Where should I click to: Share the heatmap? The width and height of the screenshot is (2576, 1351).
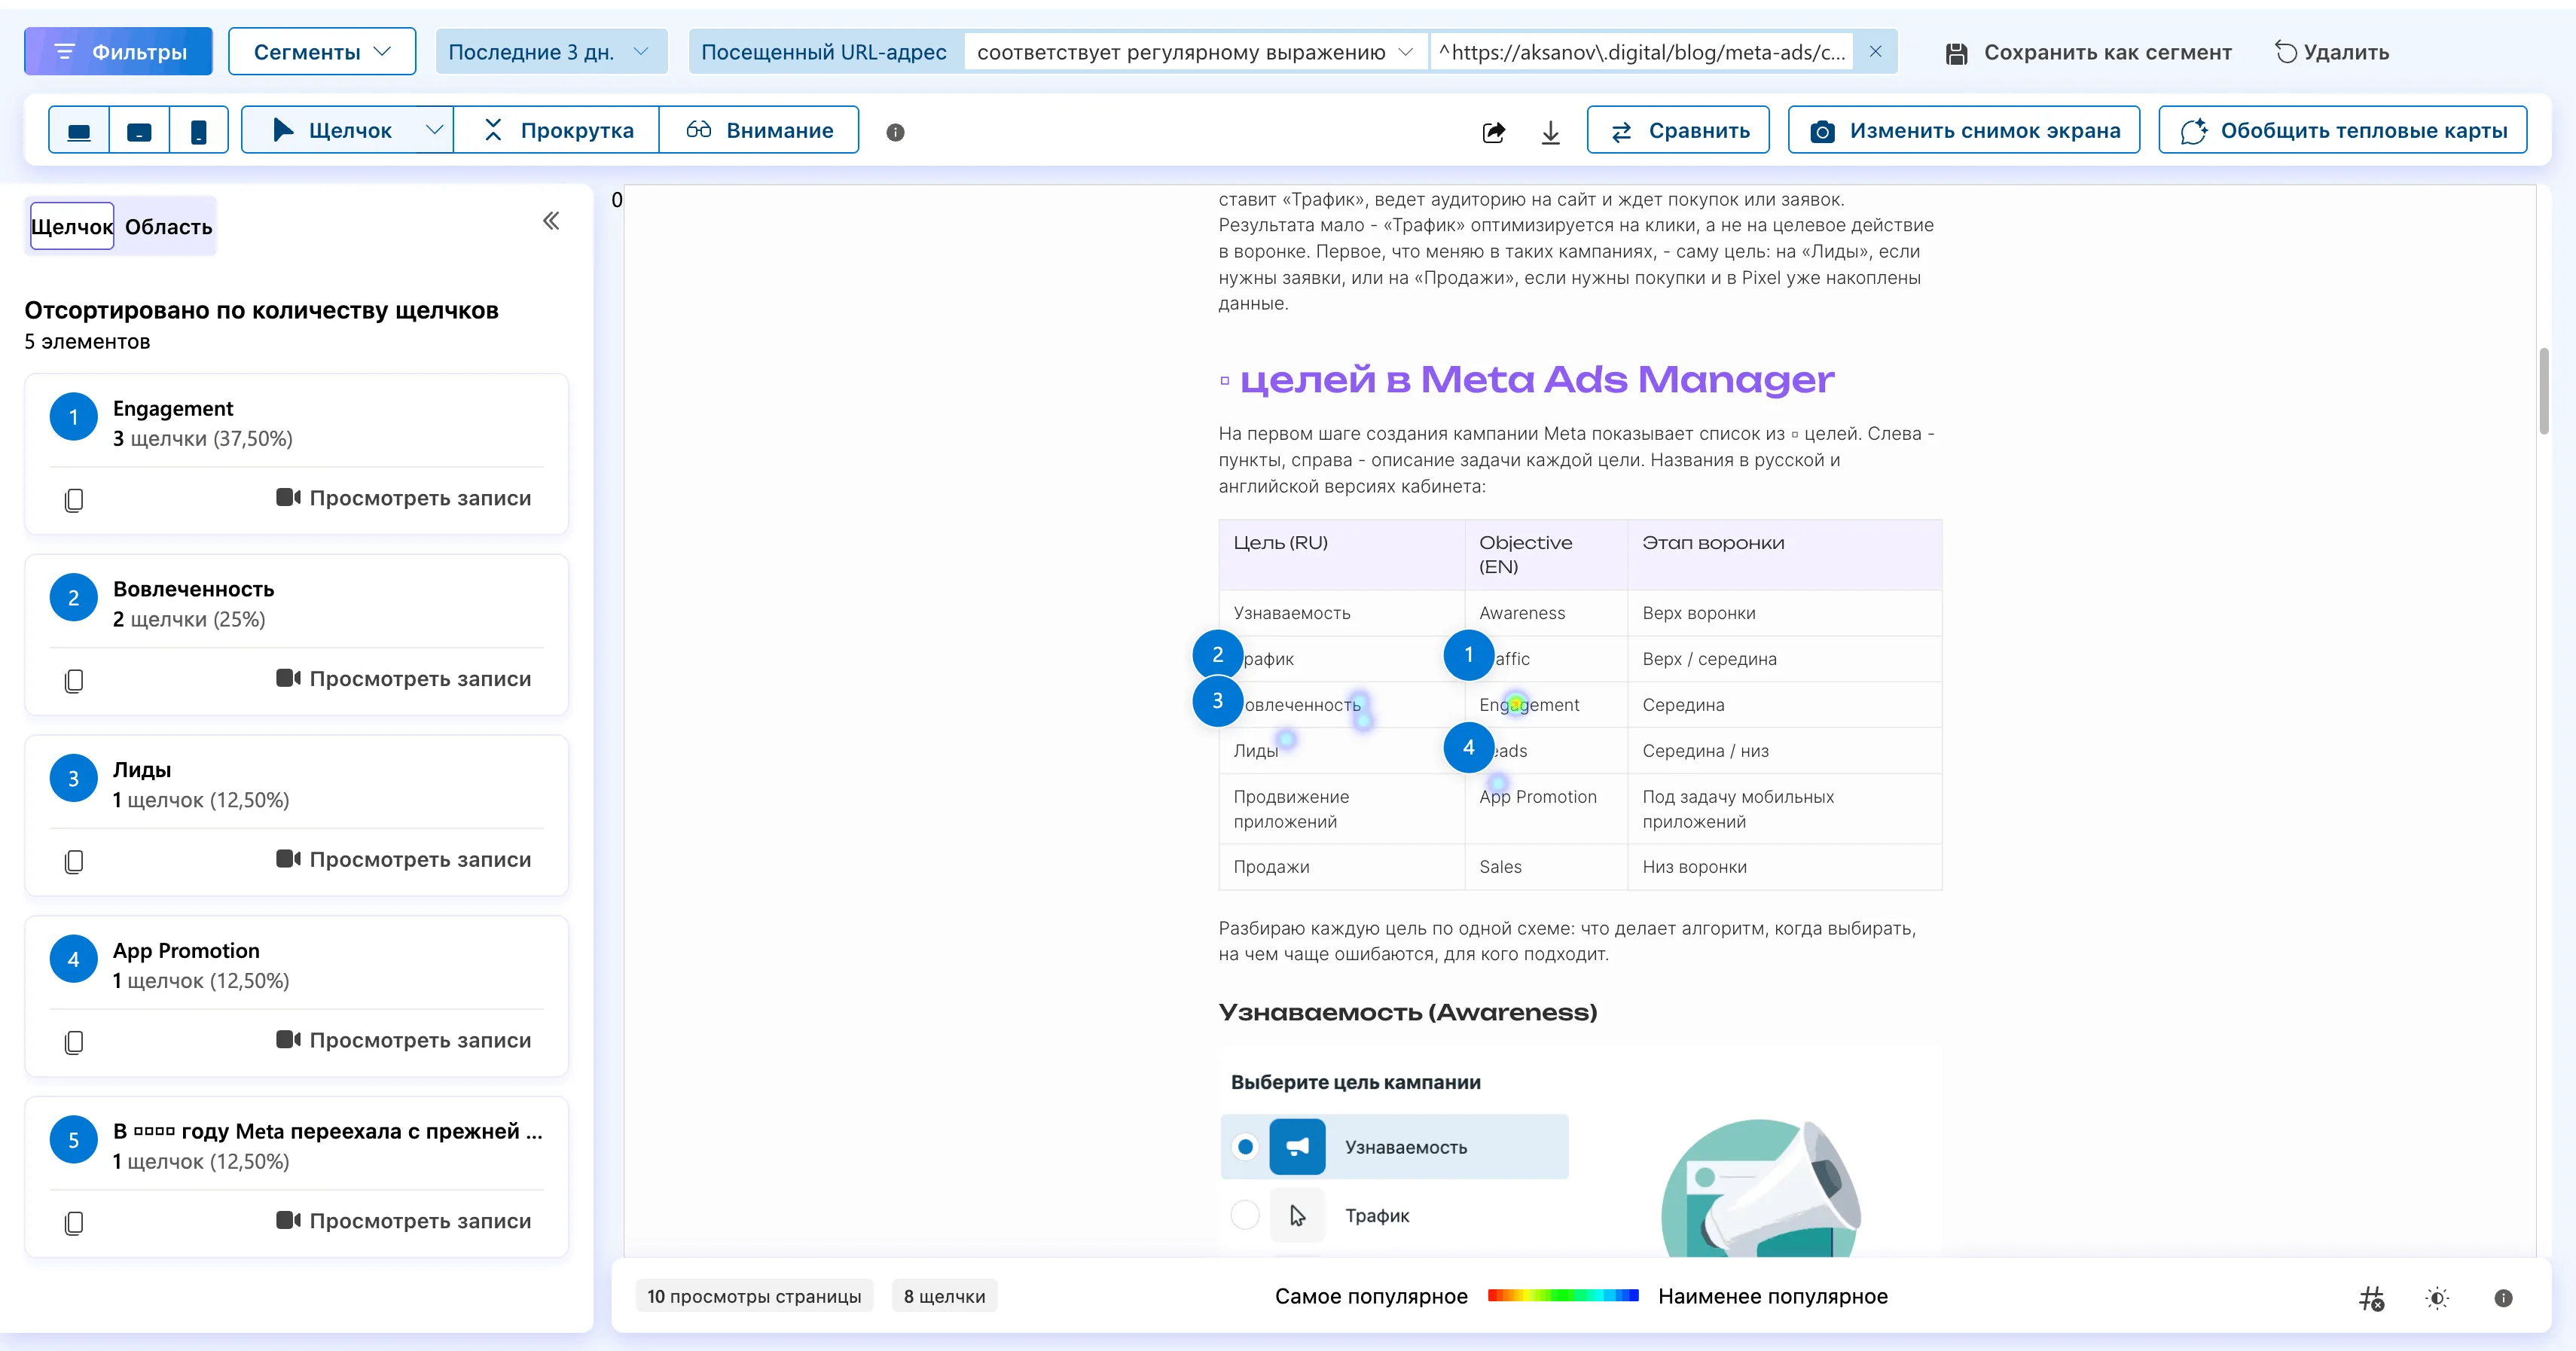(x=1493, y=131)
